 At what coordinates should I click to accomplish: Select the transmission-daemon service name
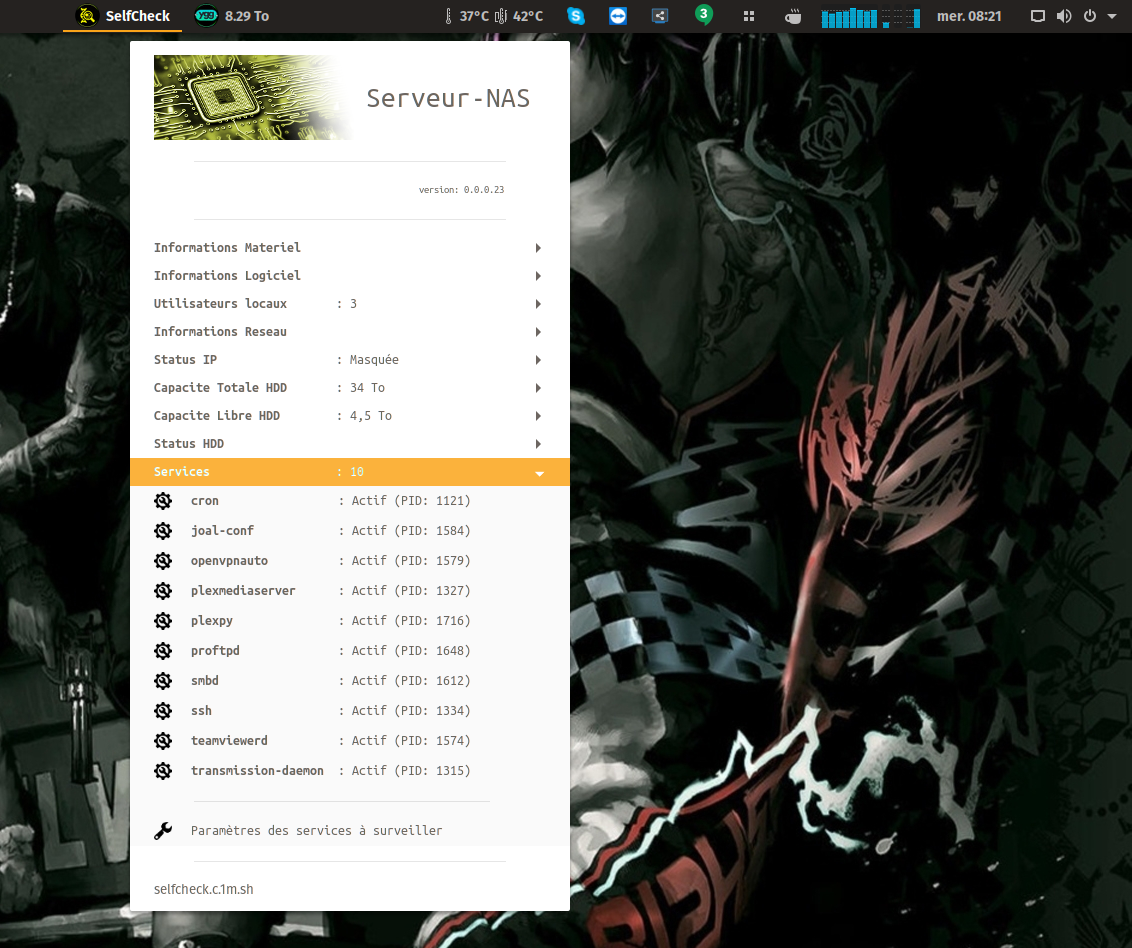[257, 771]
